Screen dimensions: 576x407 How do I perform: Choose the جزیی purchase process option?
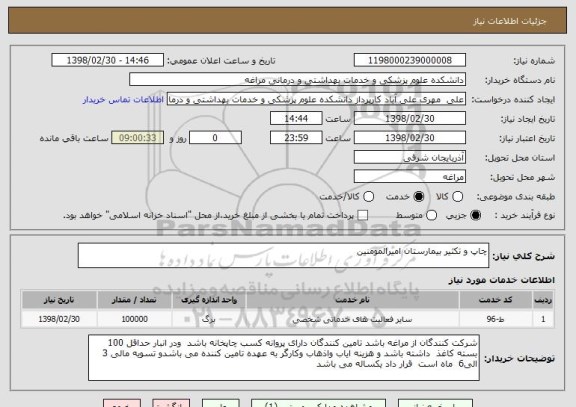pos(475,215)
